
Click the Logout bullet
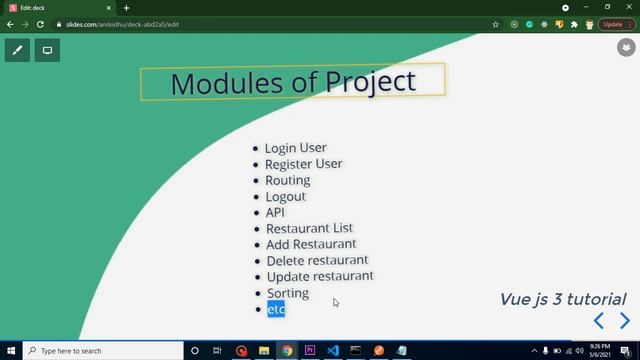click(x=285, y=196)
